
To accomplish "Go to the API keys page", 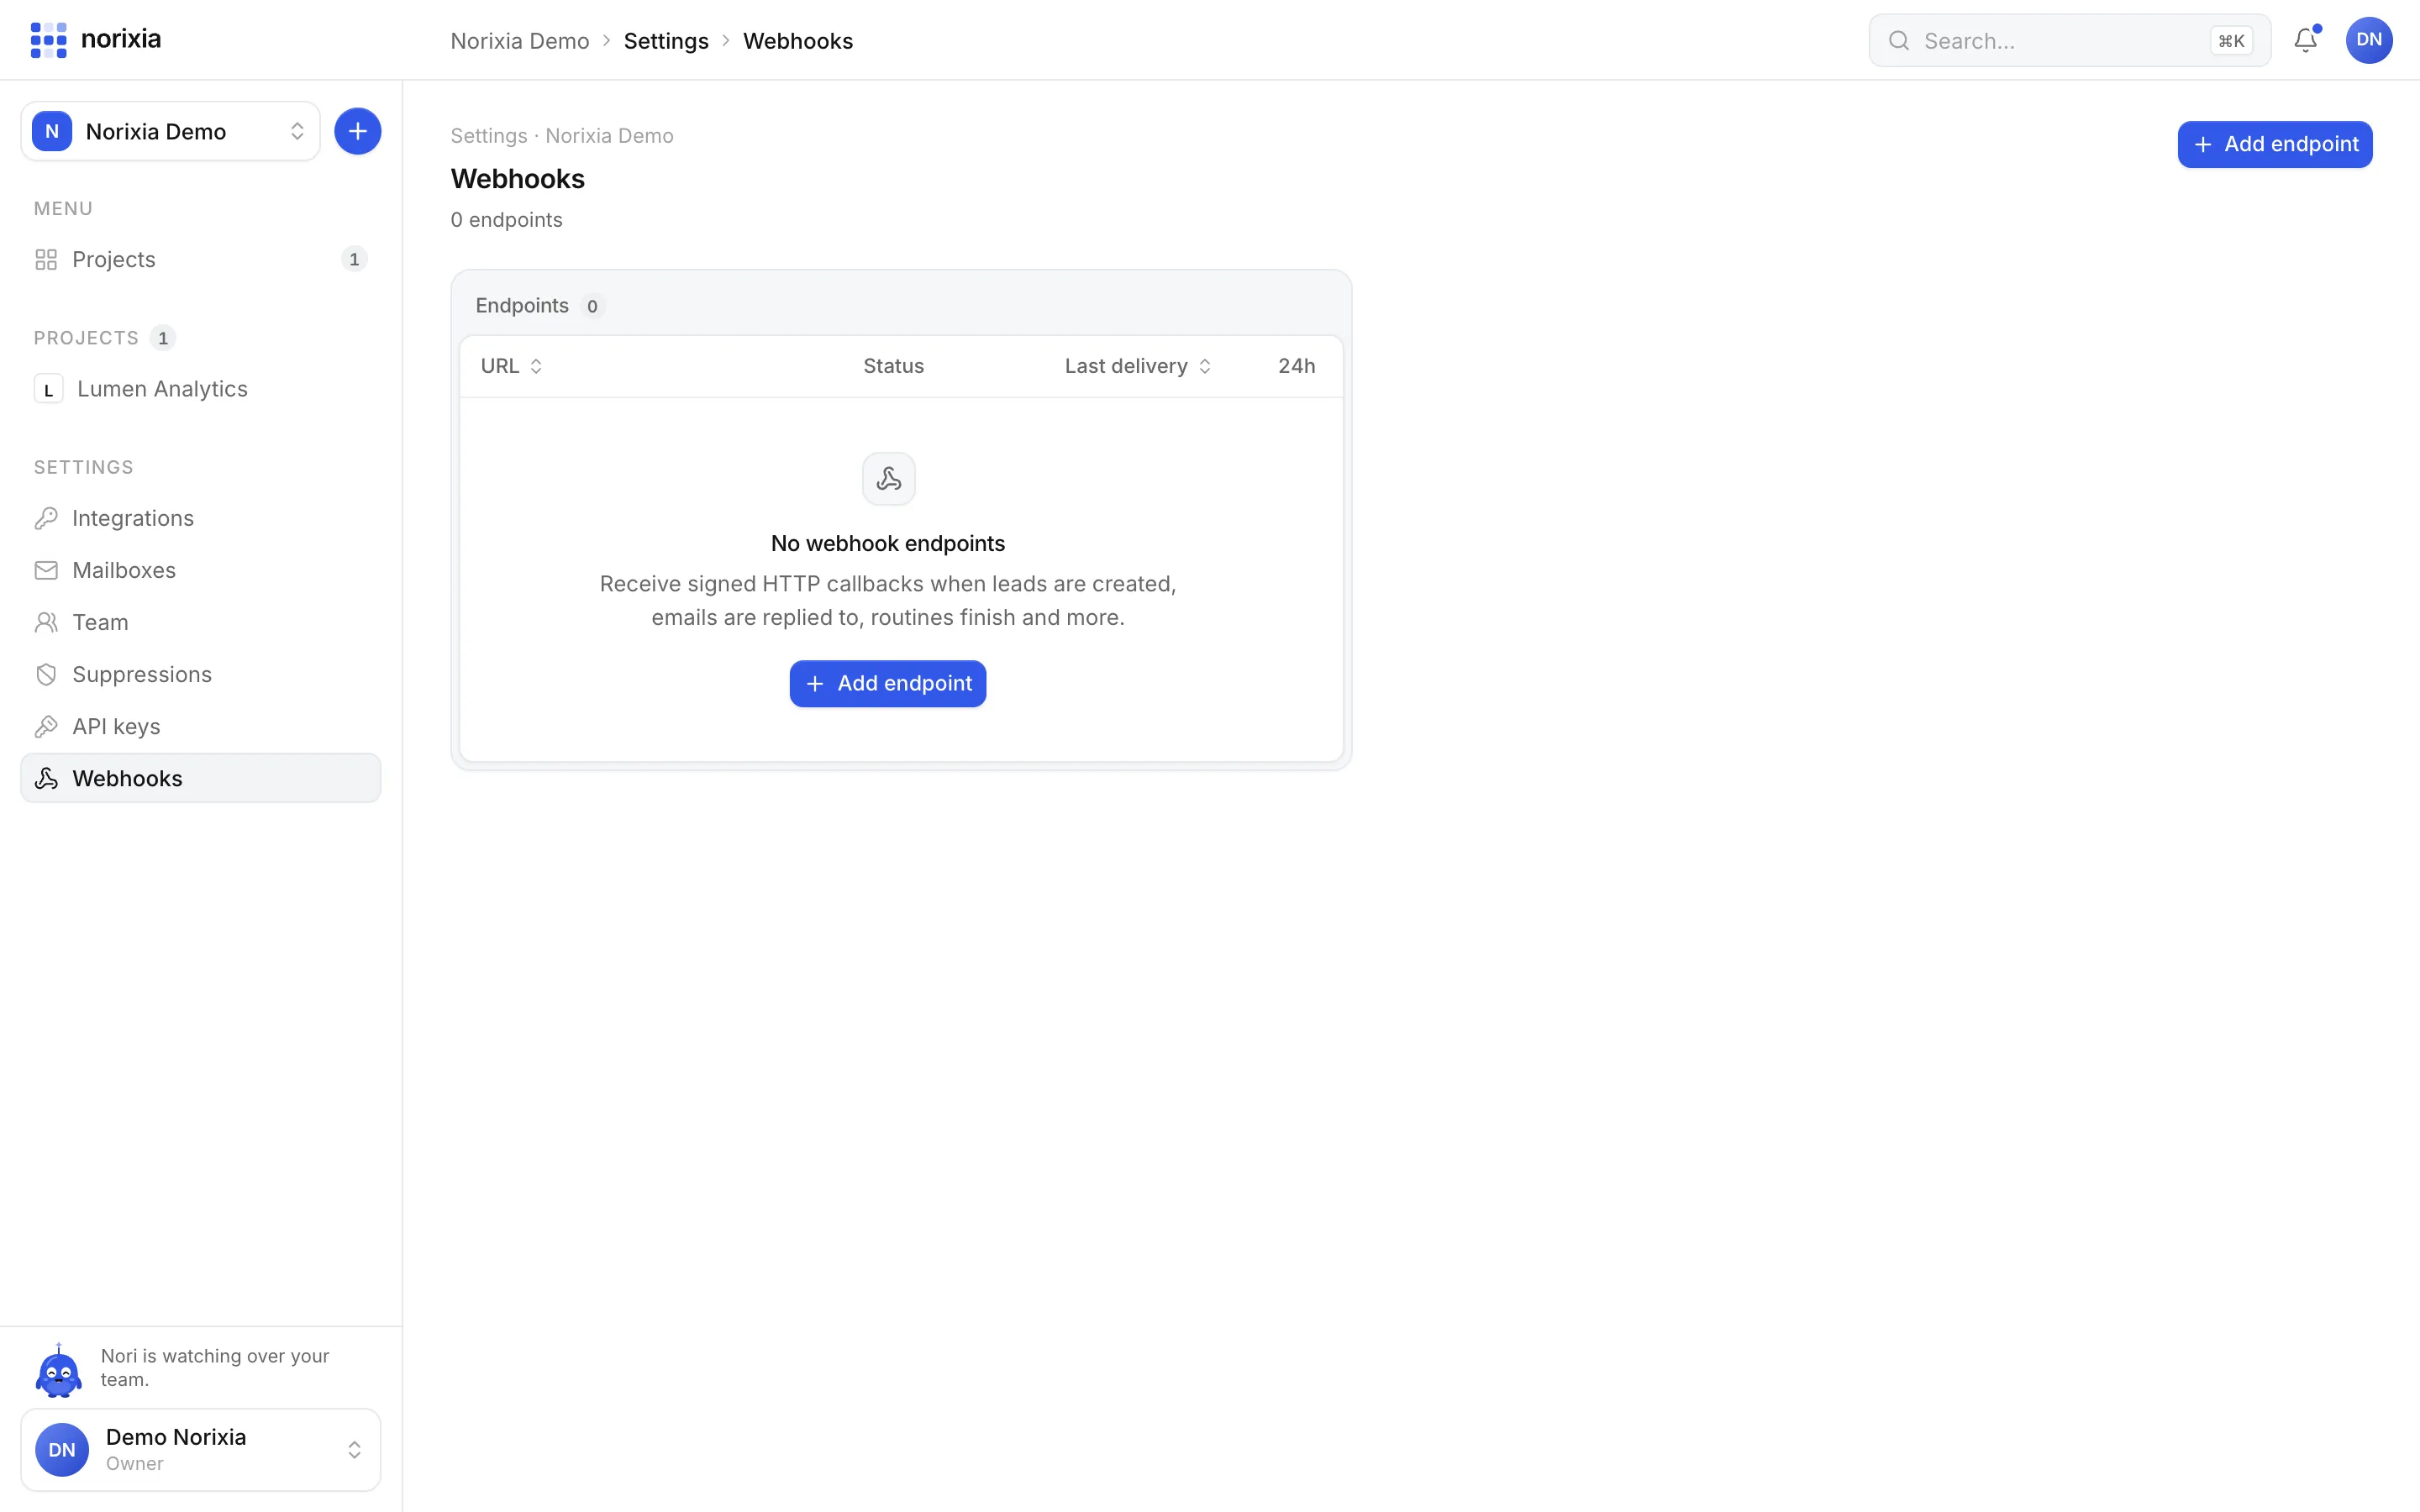I will (200, 726).
